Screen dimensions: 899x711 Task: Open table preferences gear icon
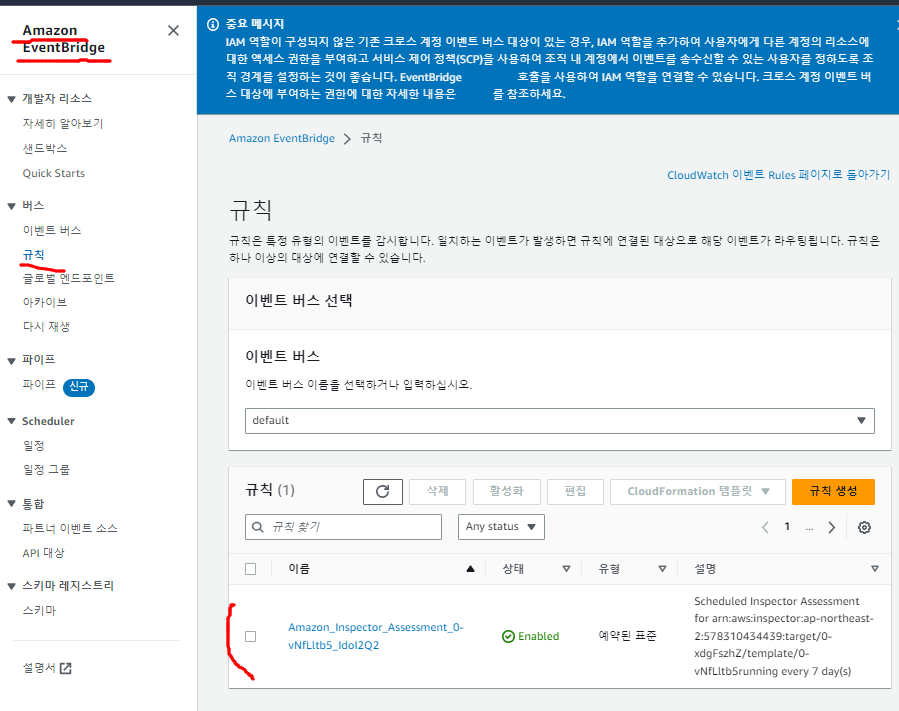tap(864, 528)
